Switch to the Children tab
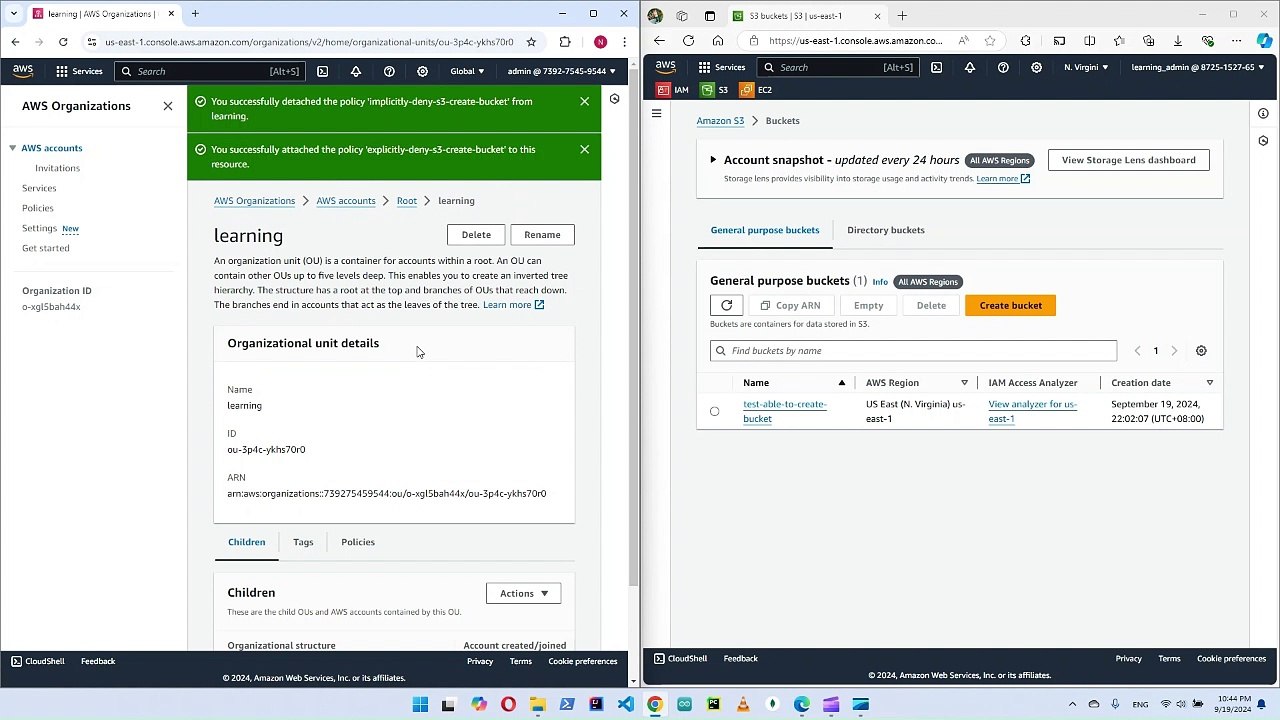This screenshot has height=720, width=1280. click(x=246, y=542)
